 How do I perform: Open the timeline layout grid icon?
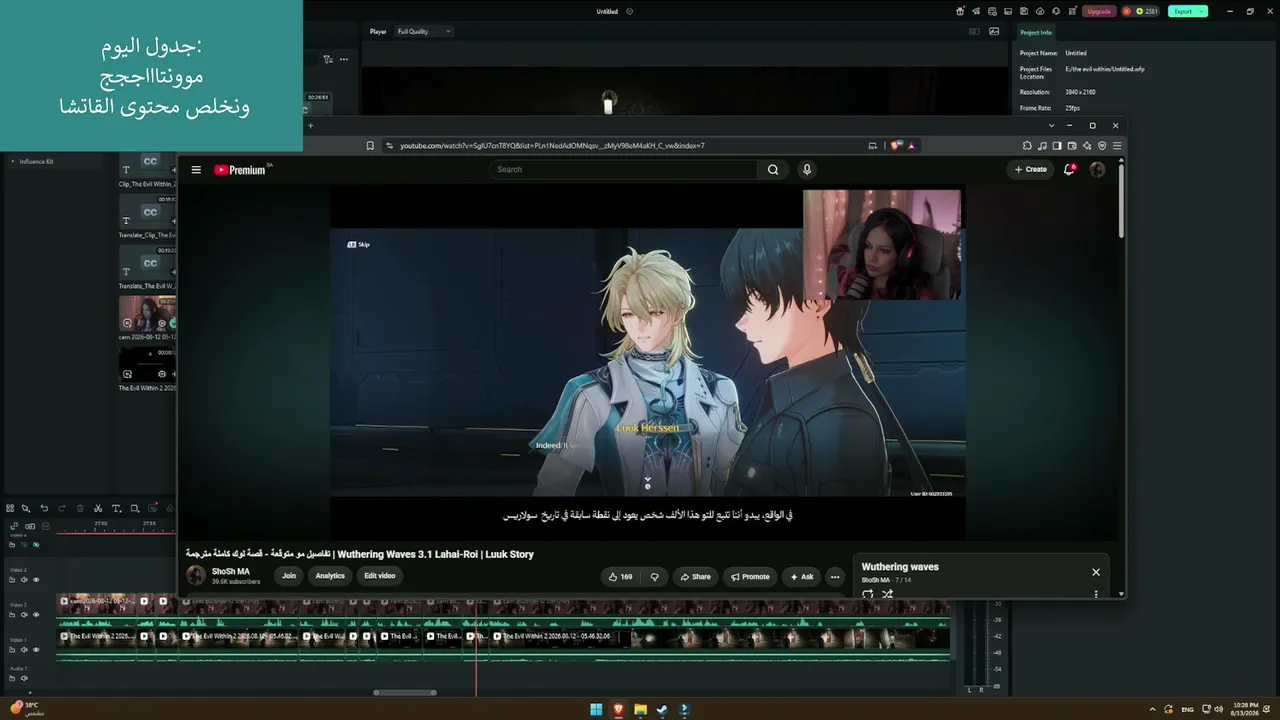tap(10, 508)
